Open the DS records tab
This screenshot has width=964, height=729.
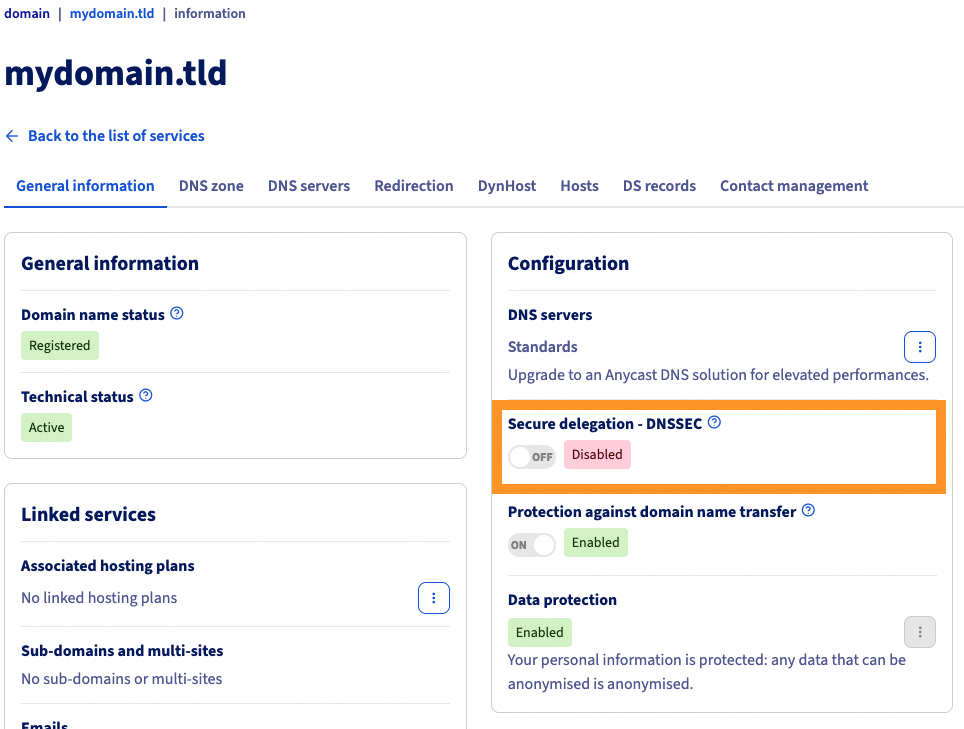coord(659,186)
